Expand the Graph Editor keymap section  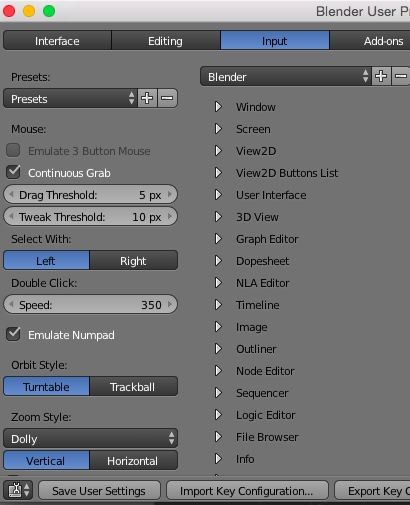(218, 239)
